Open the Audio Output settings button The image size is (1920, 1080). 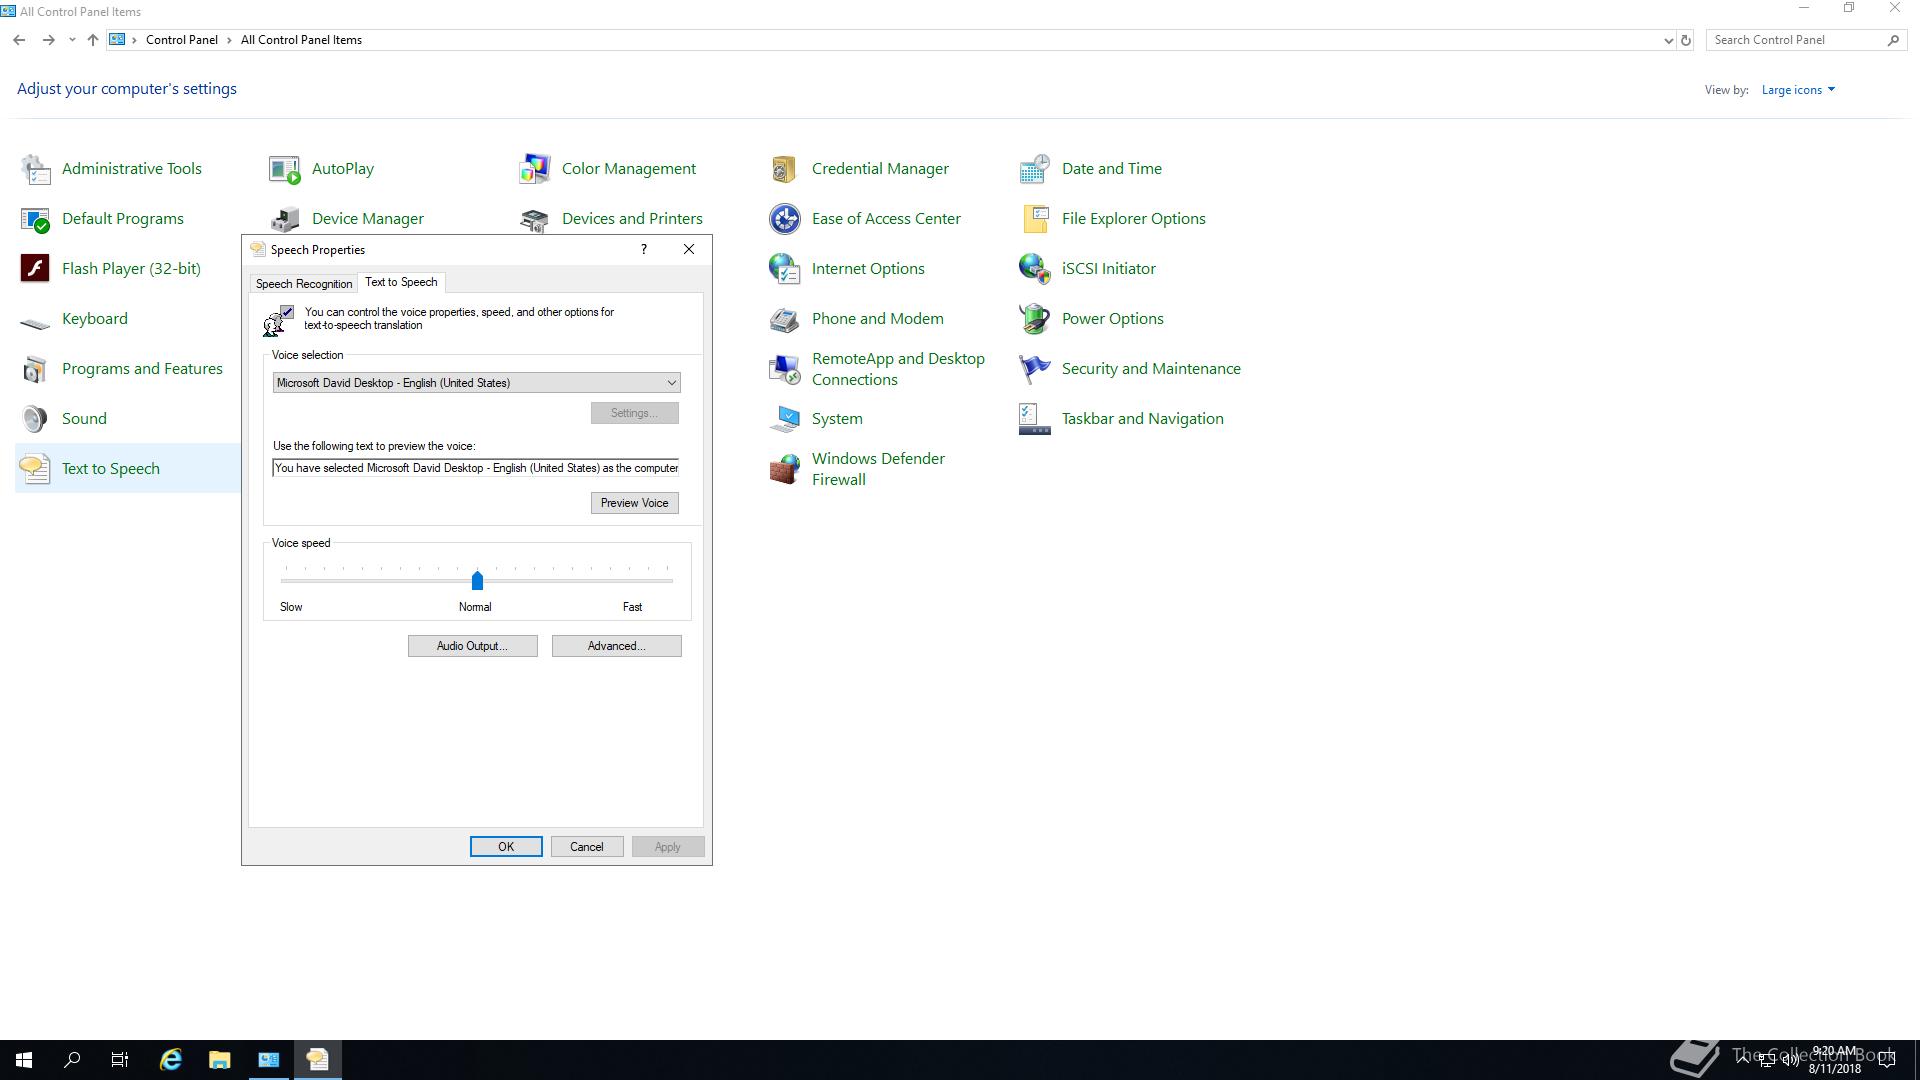(472, 646)
